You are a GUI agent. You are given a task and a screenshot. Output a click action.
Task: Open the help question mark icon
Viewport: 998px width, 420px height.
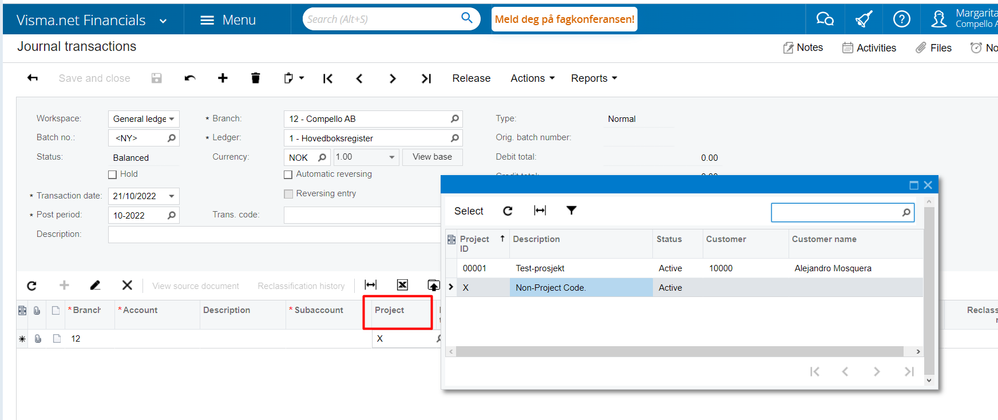click(x=901, y=20)
